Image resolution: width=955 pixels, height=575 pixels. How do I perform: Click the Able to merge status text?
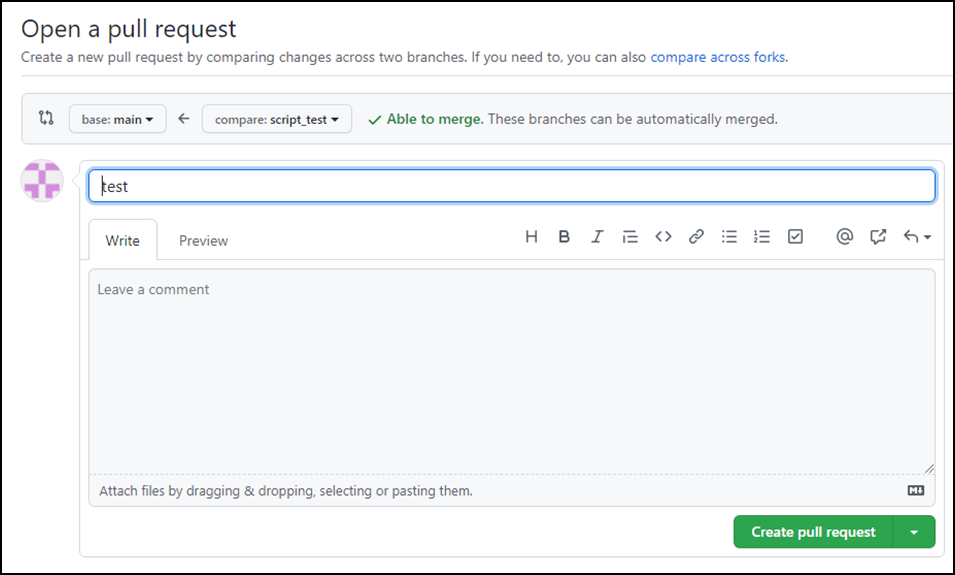point(435,119)
